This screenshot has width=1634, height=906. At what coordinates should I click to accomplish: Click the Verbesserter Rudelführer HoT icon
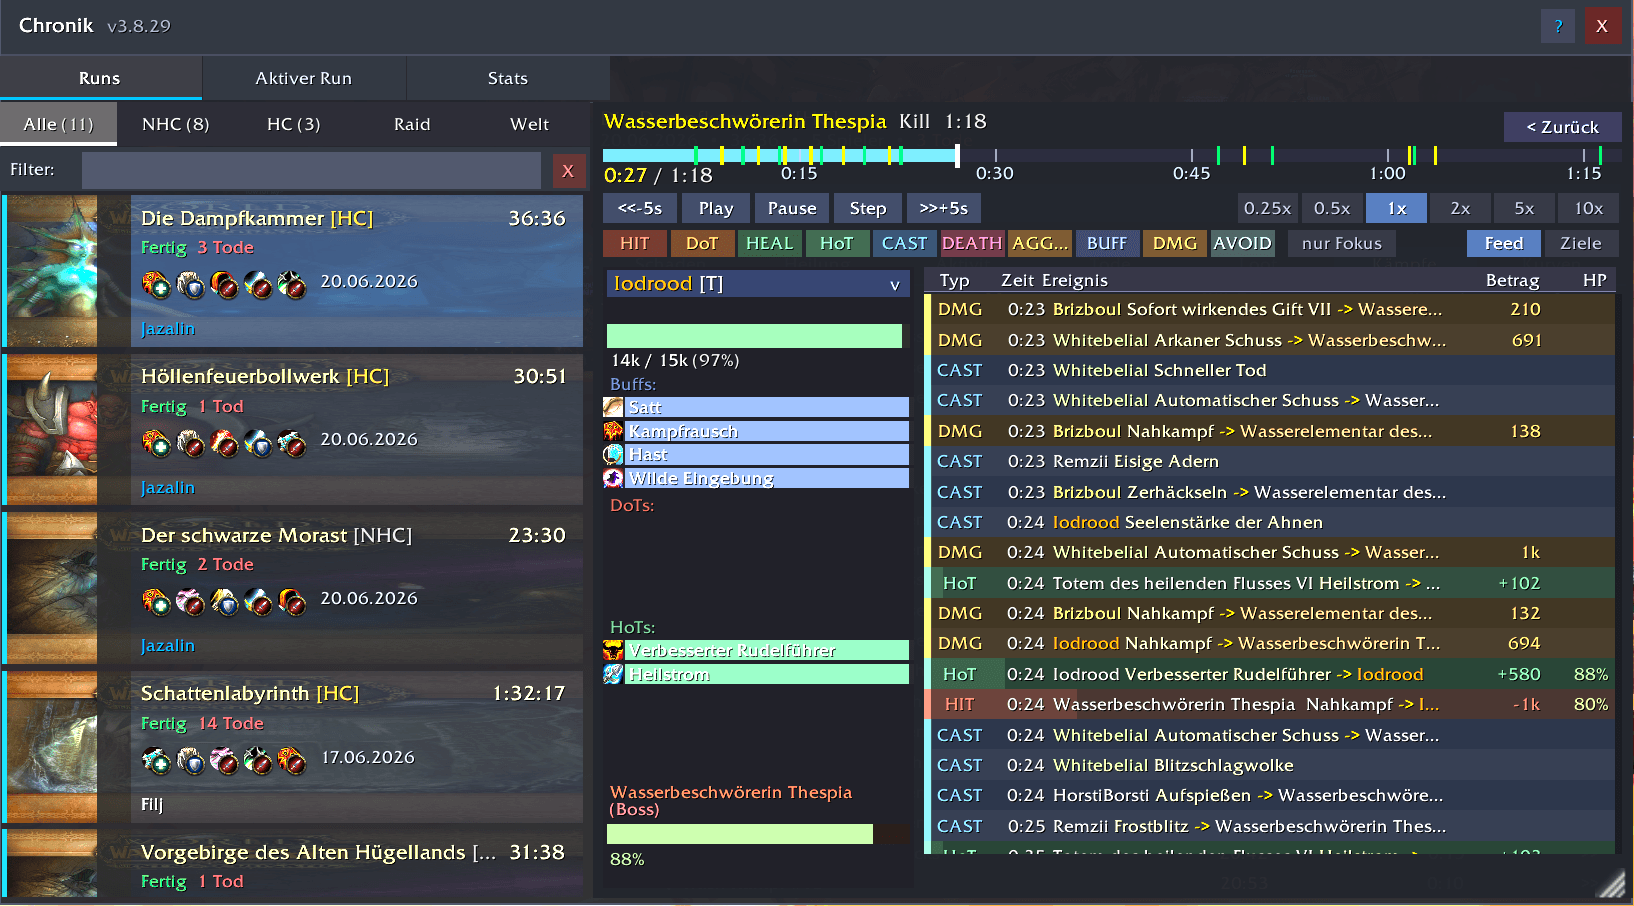click(x=613, y=650)
